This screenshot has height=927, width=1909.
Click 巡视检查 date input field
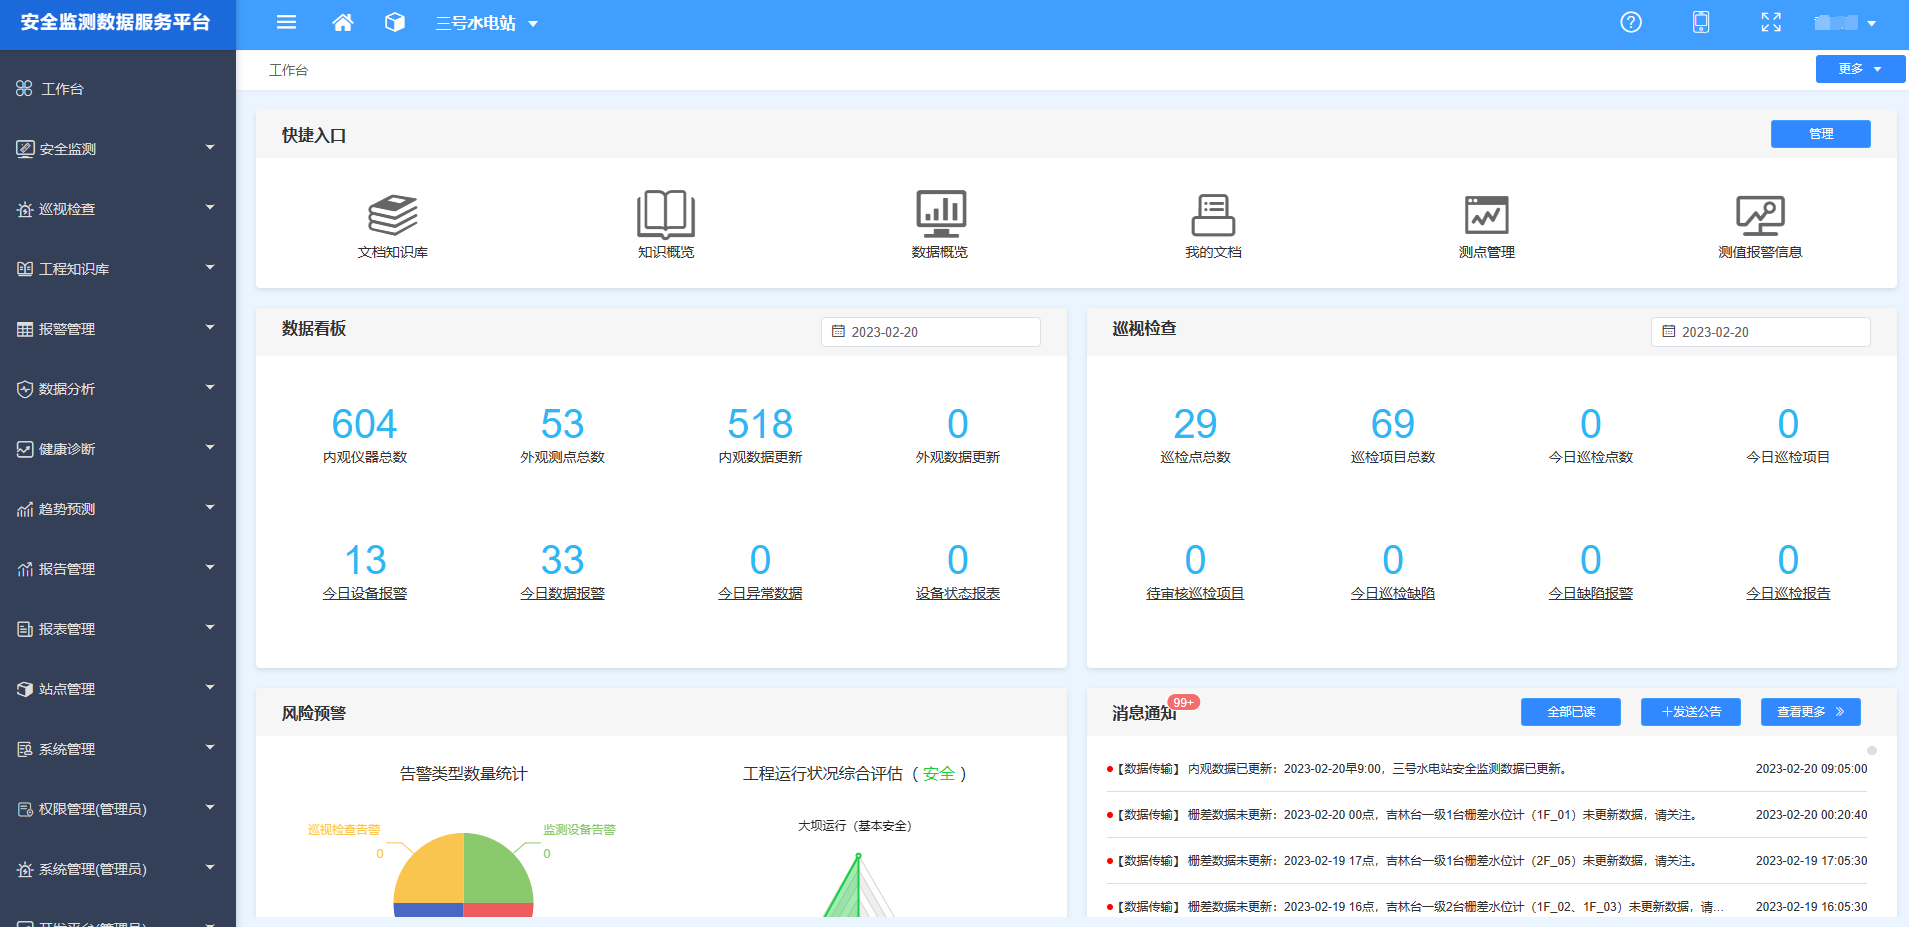coord(1761,332)
